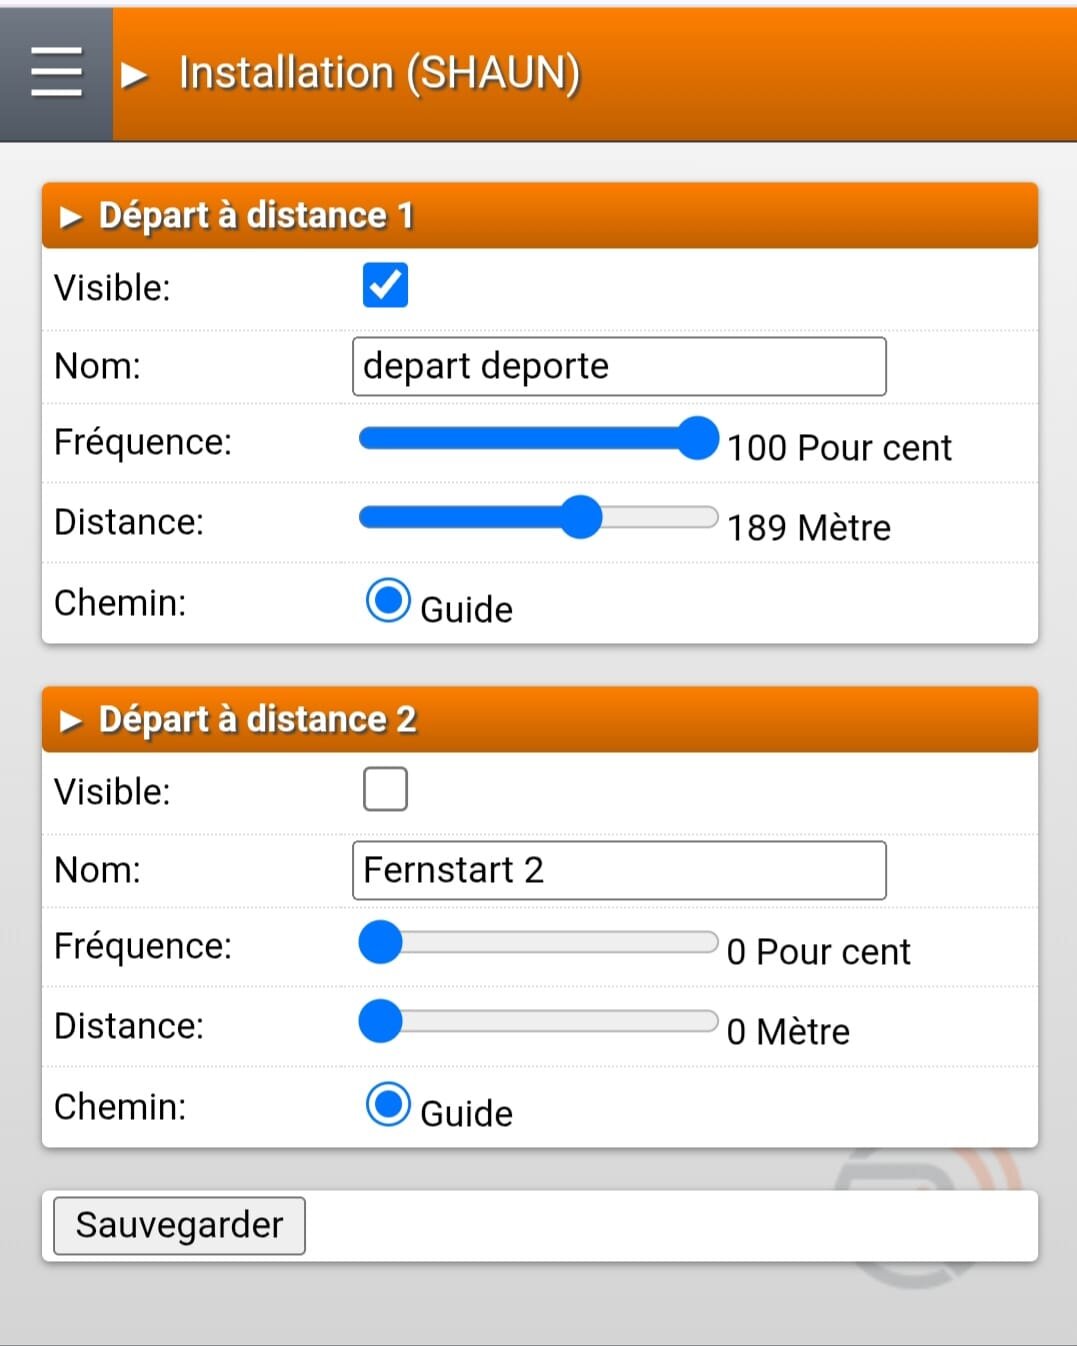Click Fréquence slider handle at 0 Pour cent

pyautogui.click(x=381, y=943)
